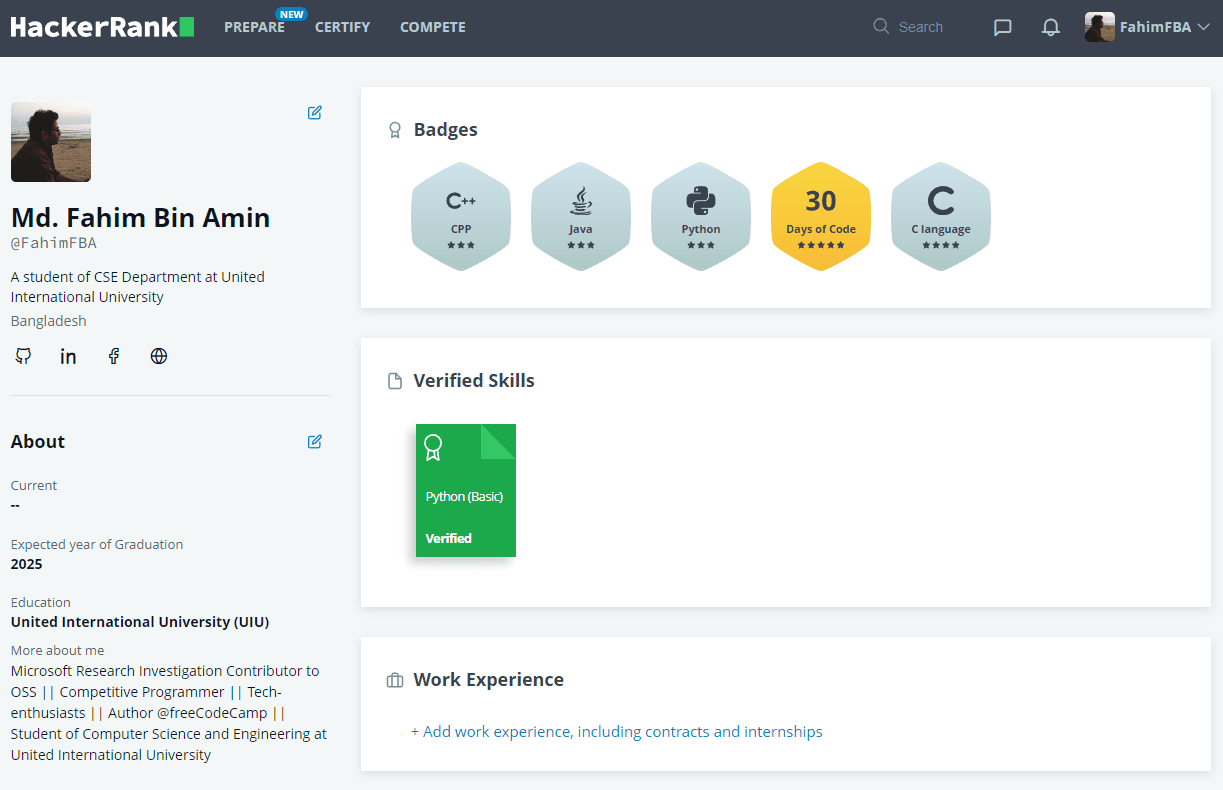Open the CERTIFY menu

(342, 27)
